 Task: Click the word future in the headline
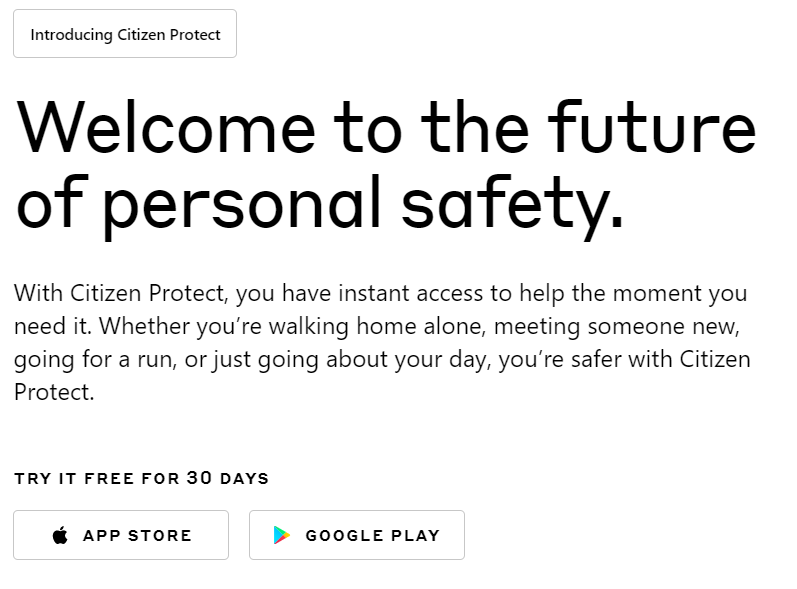click(652, 127)
